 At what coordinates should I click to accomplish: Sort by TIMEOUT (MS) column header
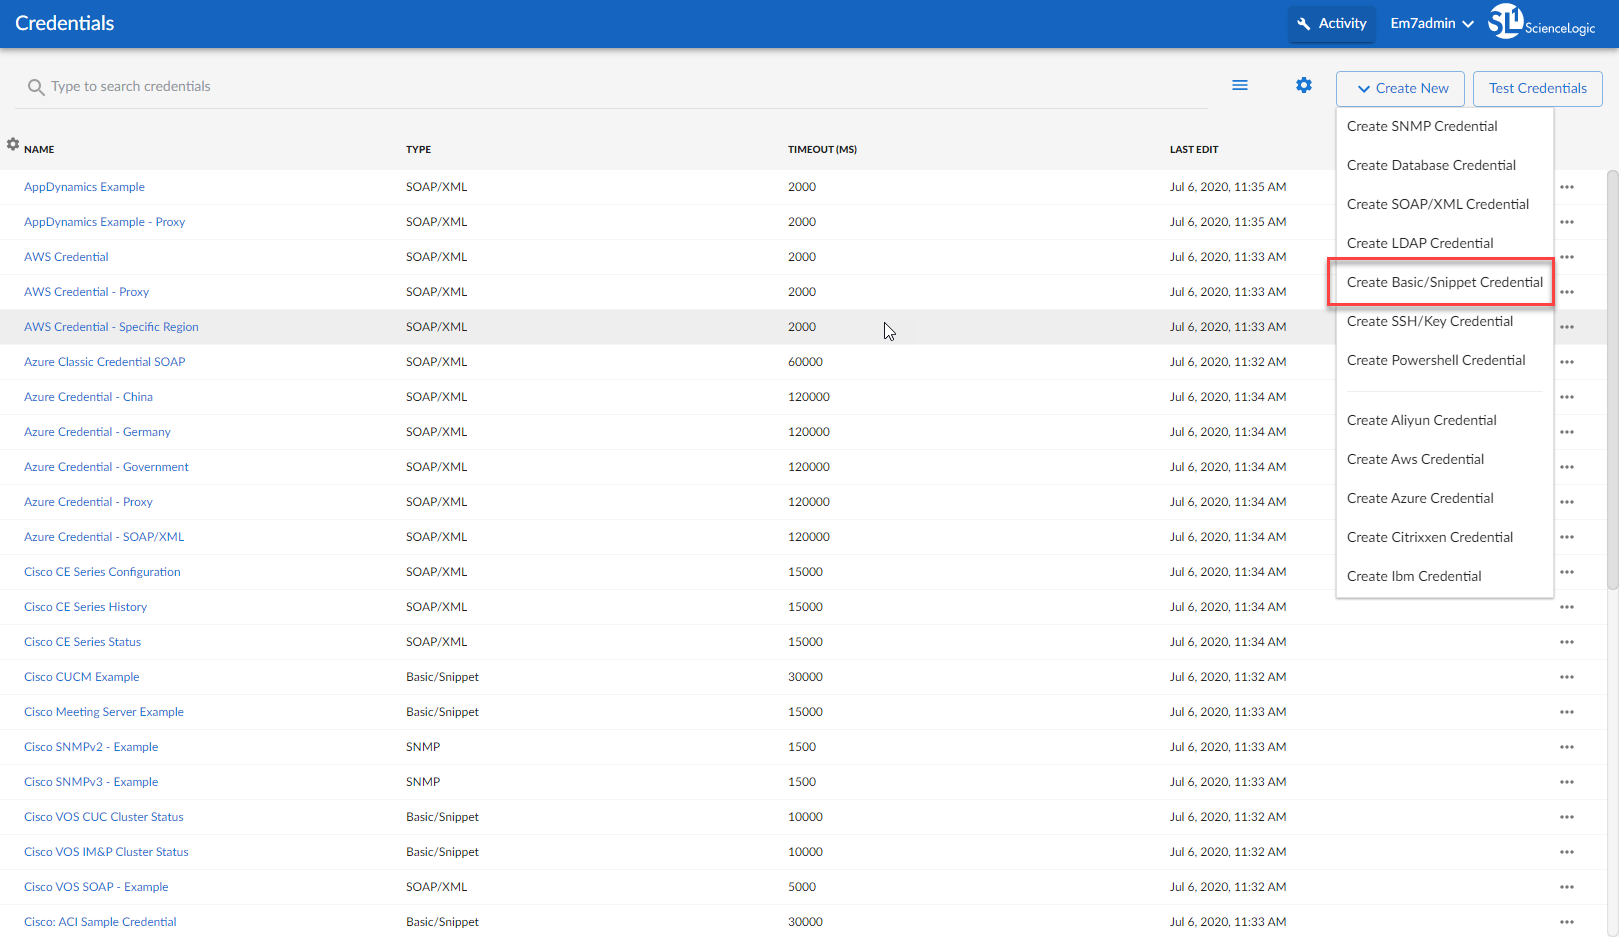pyautogui.click(x=822, y=149)
